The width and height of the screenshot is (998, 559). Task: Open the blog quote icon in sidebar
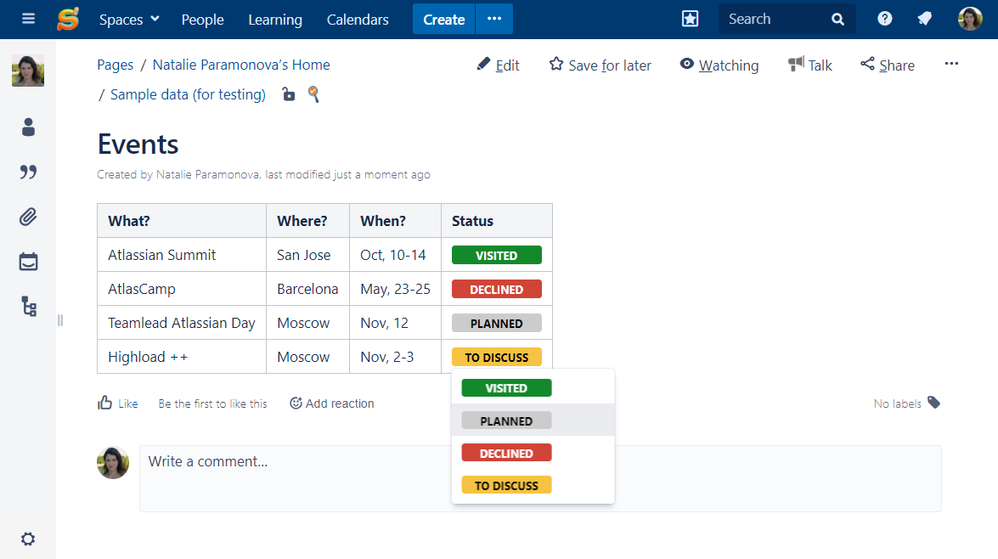(x=28, y=172)
